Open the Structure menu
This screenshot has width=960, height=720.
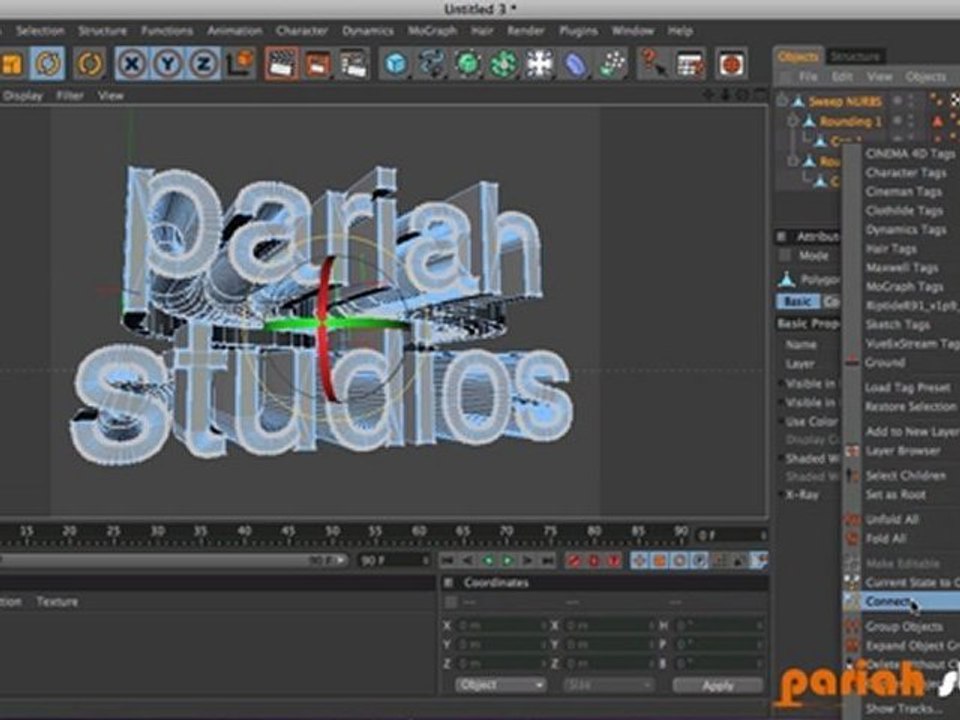102,31
